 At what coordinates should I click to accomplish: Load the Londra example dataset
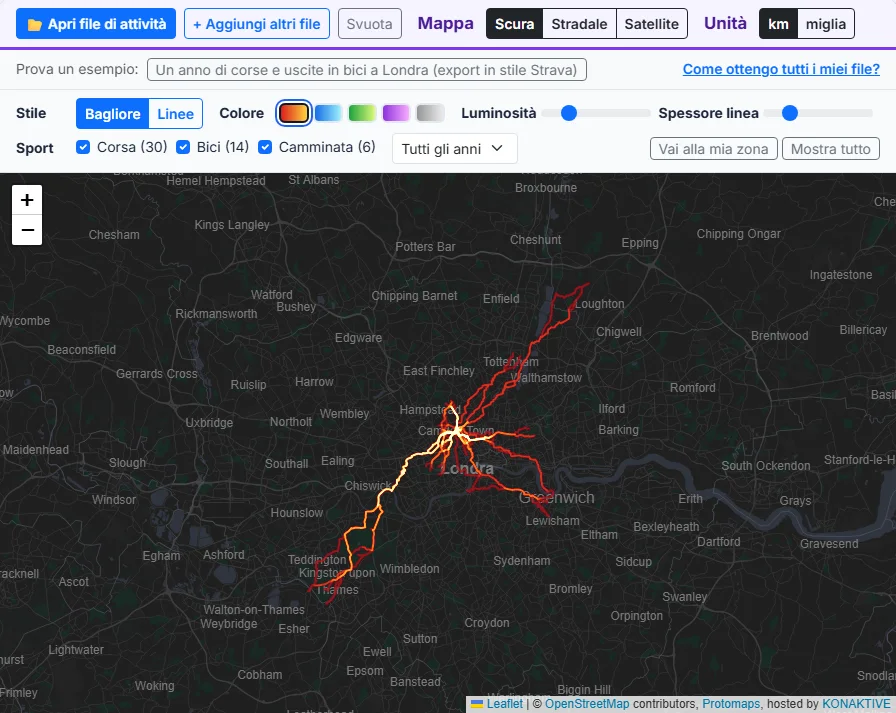(366, 70)
